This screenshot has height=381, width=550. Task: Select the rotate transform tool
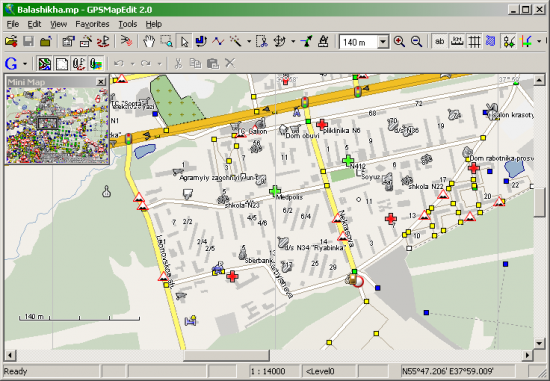(279, 42)
